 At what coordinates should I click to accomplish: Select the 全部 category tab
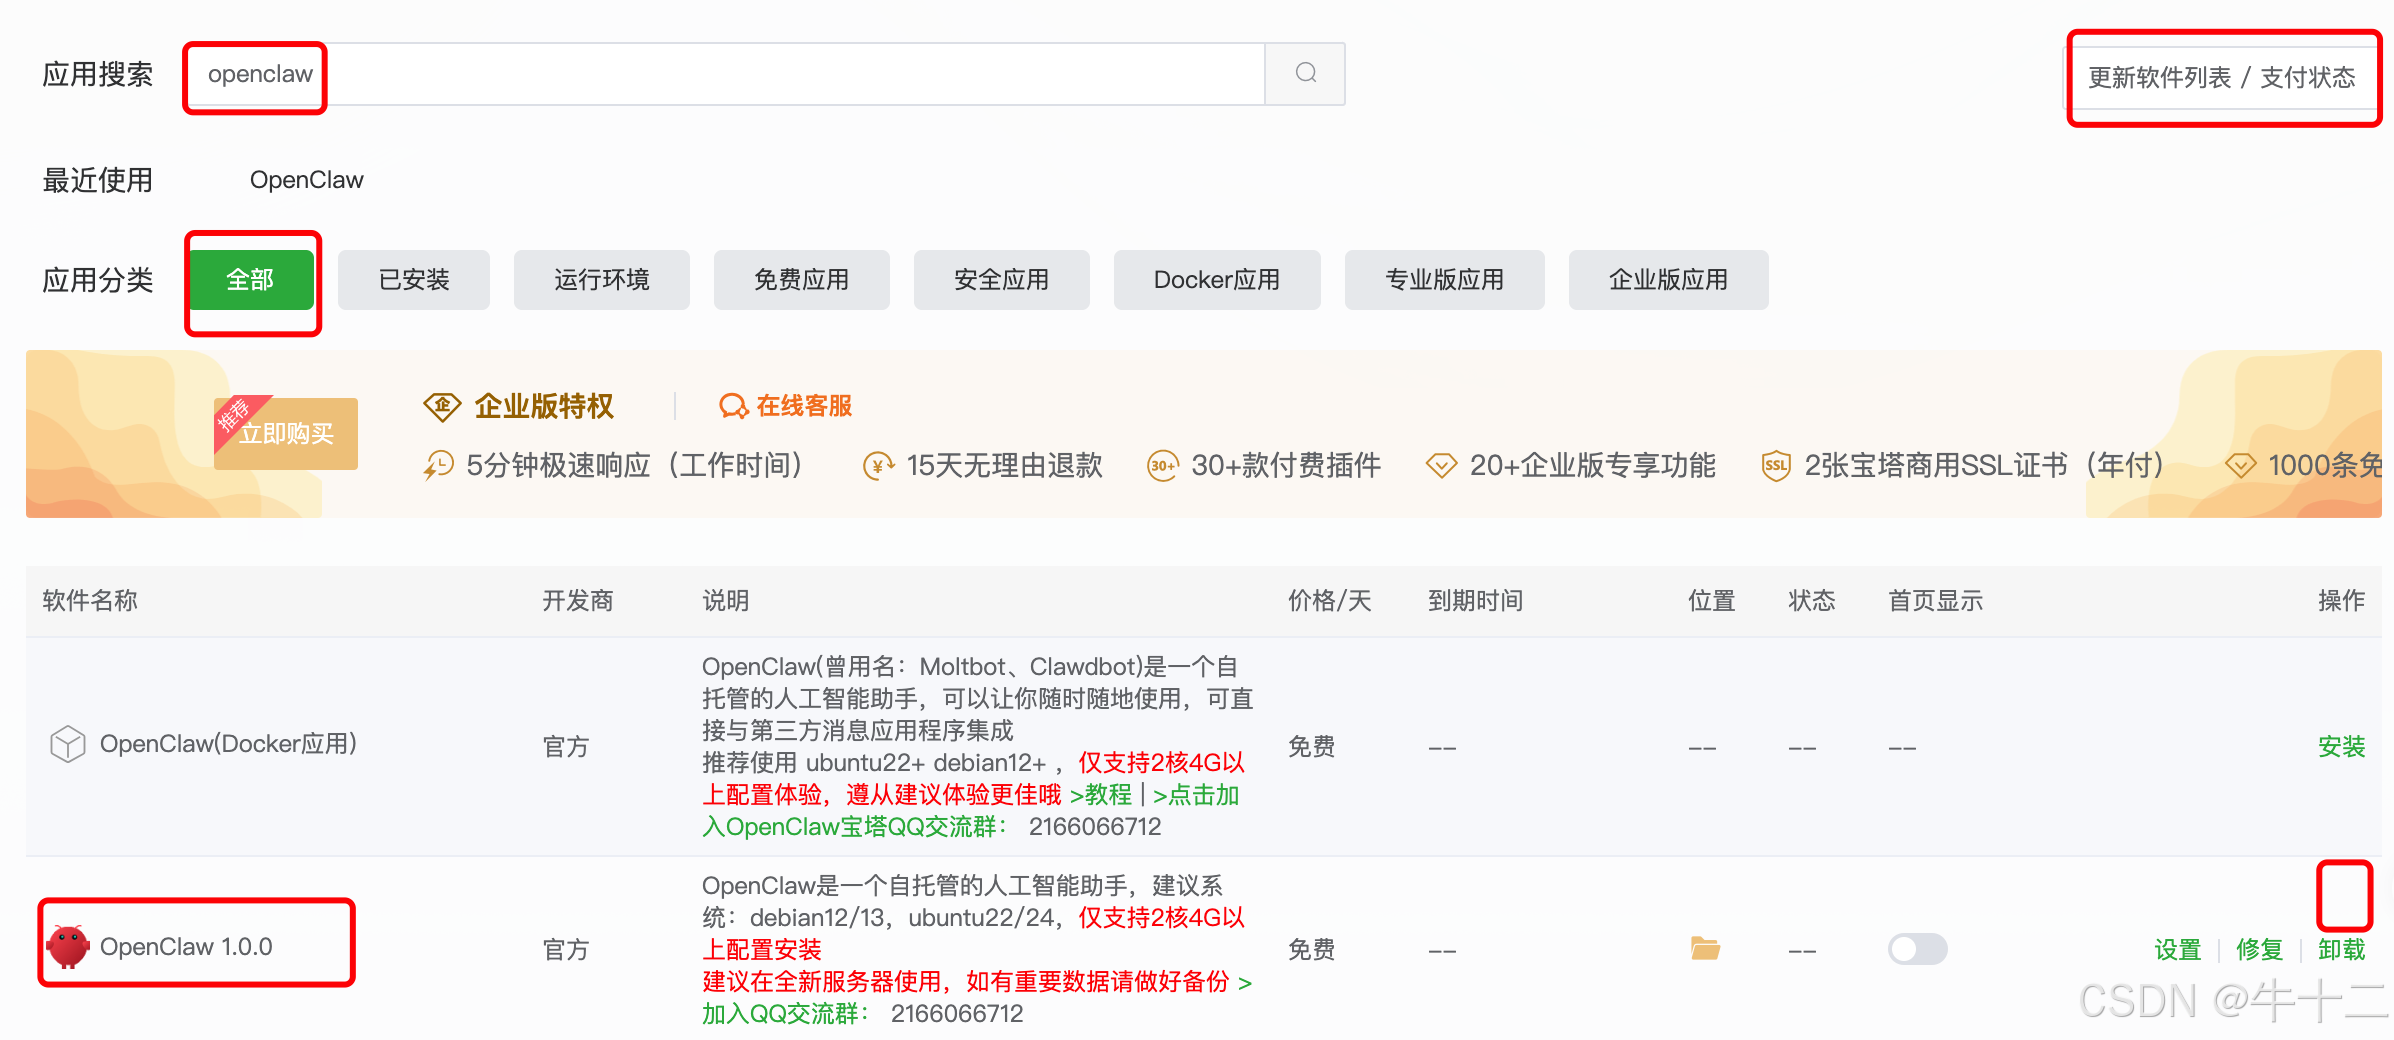click(250, 280)
